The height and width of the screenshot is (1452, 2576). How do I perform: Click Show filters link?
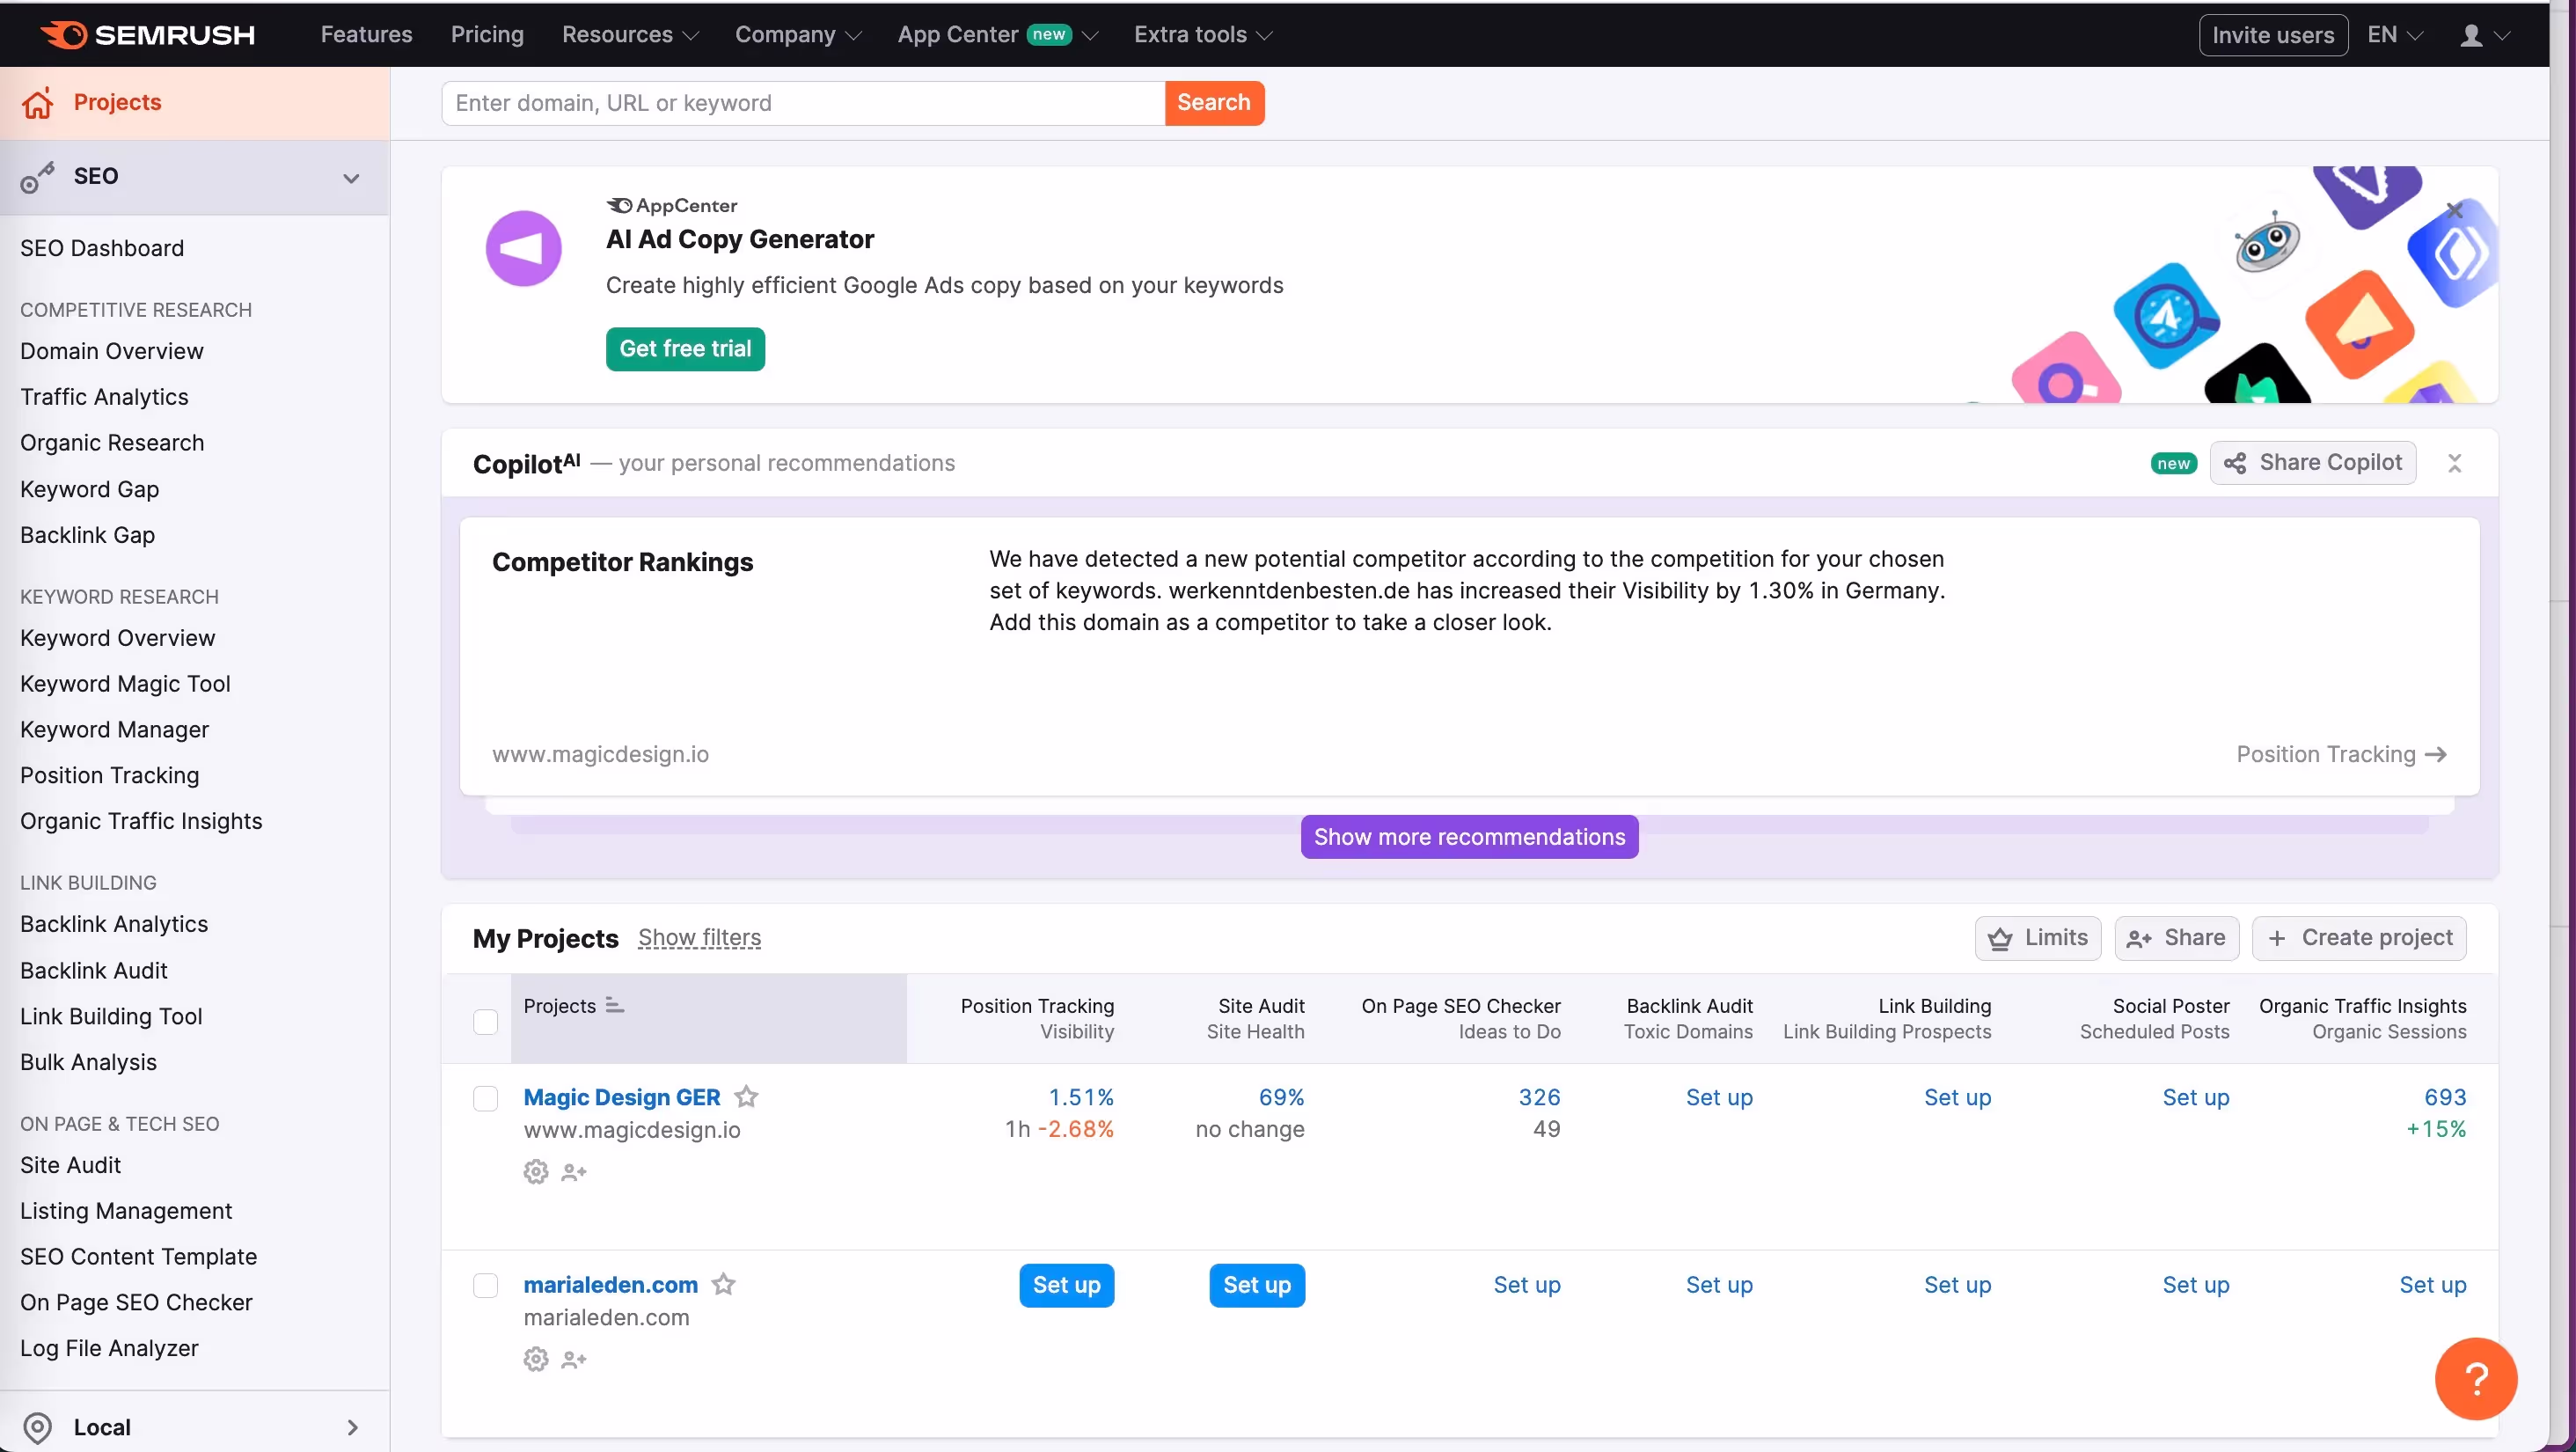tap(699, 938)
